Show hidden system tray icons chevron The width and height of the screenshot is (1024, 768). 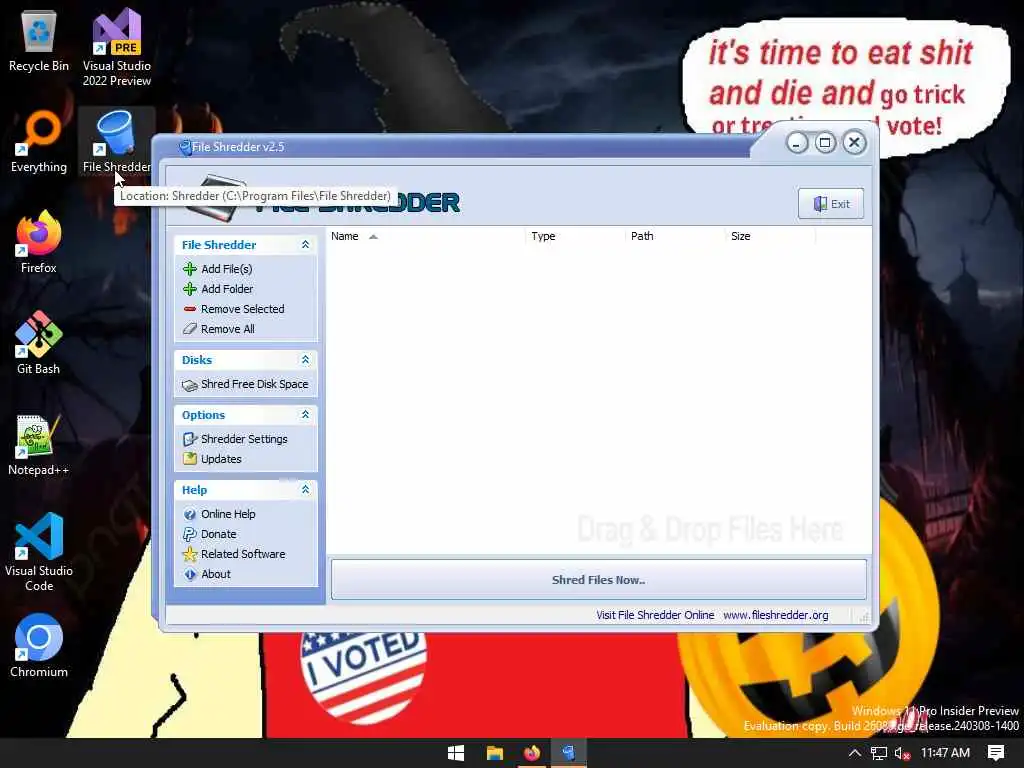coord(854,753)
